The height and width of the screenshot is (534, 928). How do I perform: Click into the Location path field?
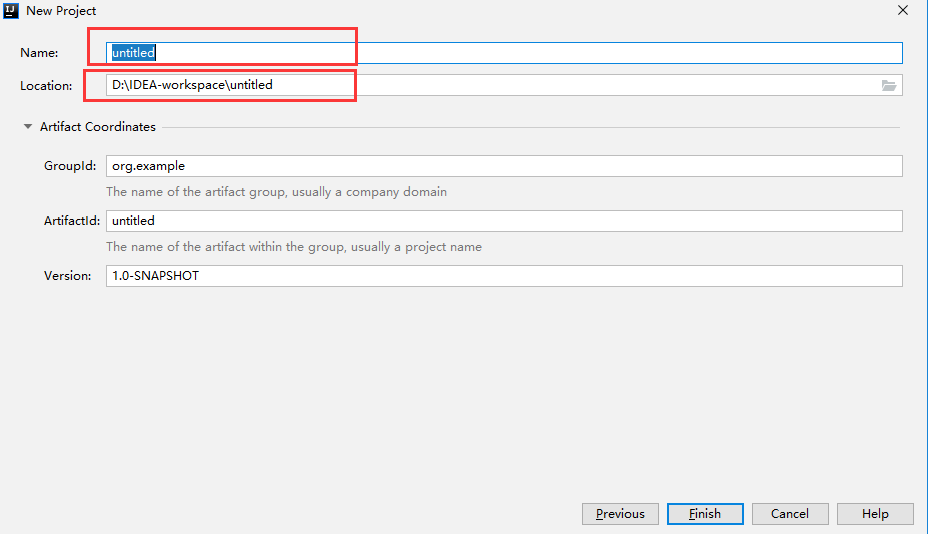click(x=490, y=85)
